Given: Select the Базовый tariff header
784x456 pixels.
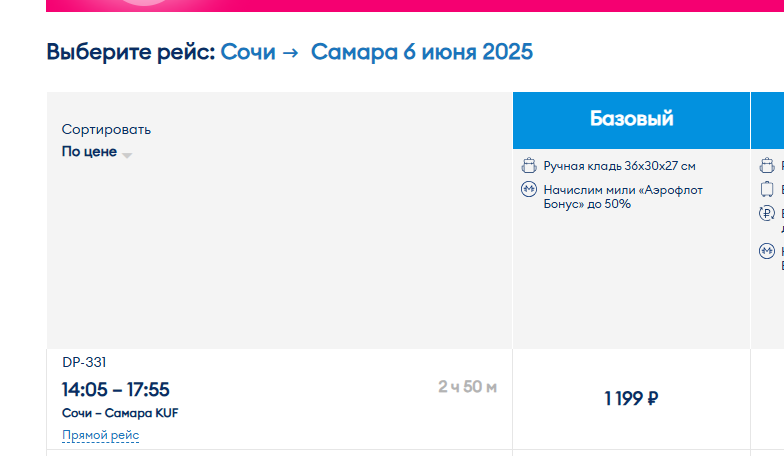Looking at the screenshot, I should [x=631, y=120].
